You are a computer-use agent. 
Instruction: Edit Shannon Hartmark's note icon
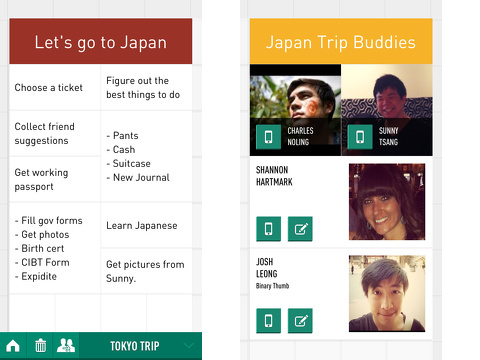[x=300, y=229]
